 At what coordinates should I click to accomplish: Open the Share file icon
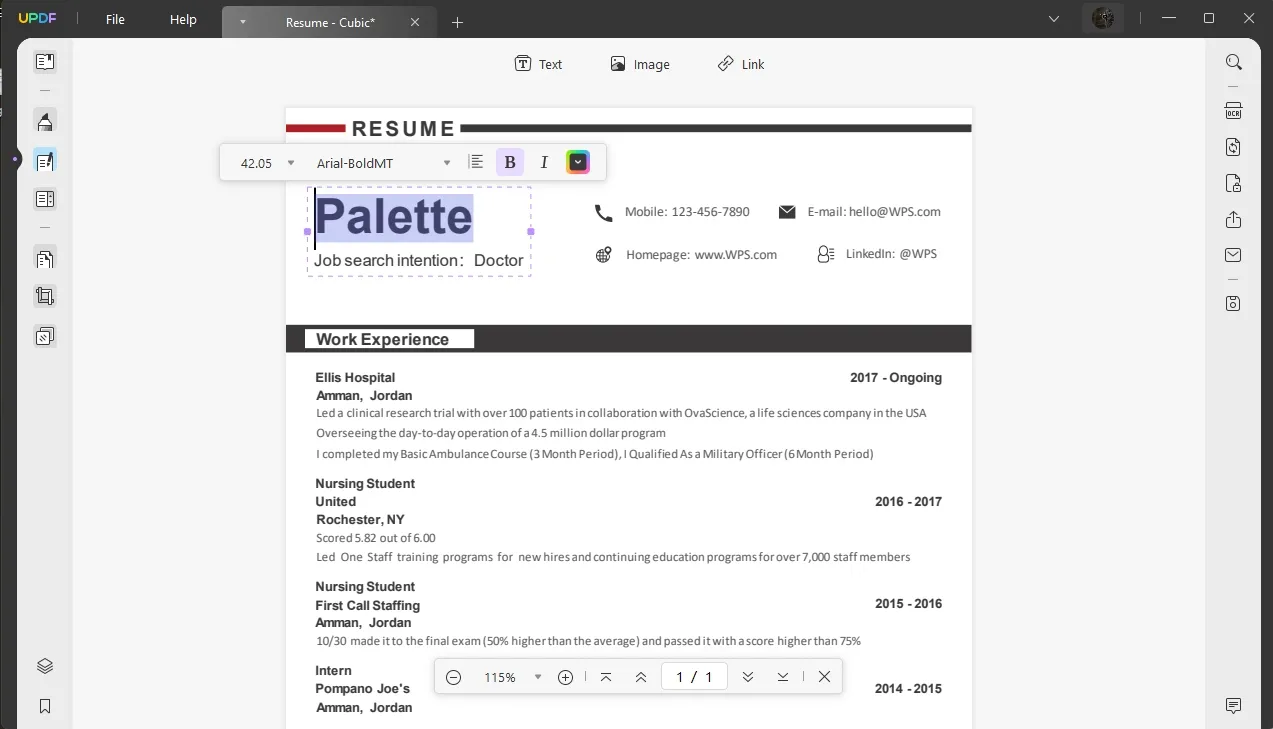pos(1233,220)
